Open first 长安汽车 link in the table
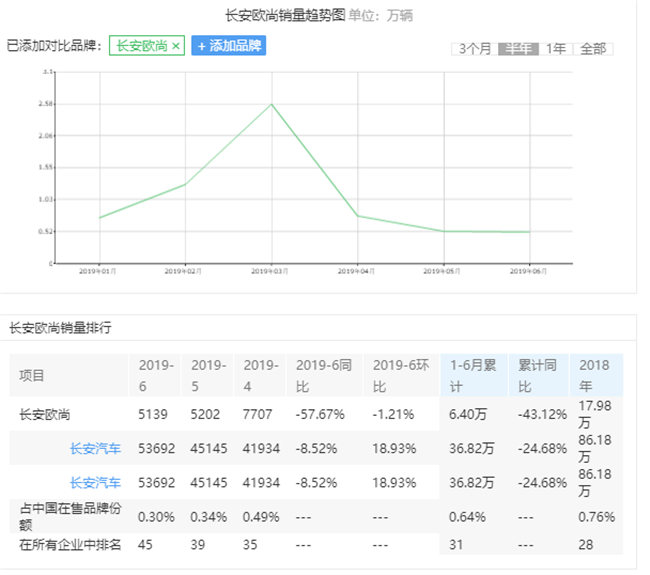Viewport: 650px width, 575px height. (95, 449)
